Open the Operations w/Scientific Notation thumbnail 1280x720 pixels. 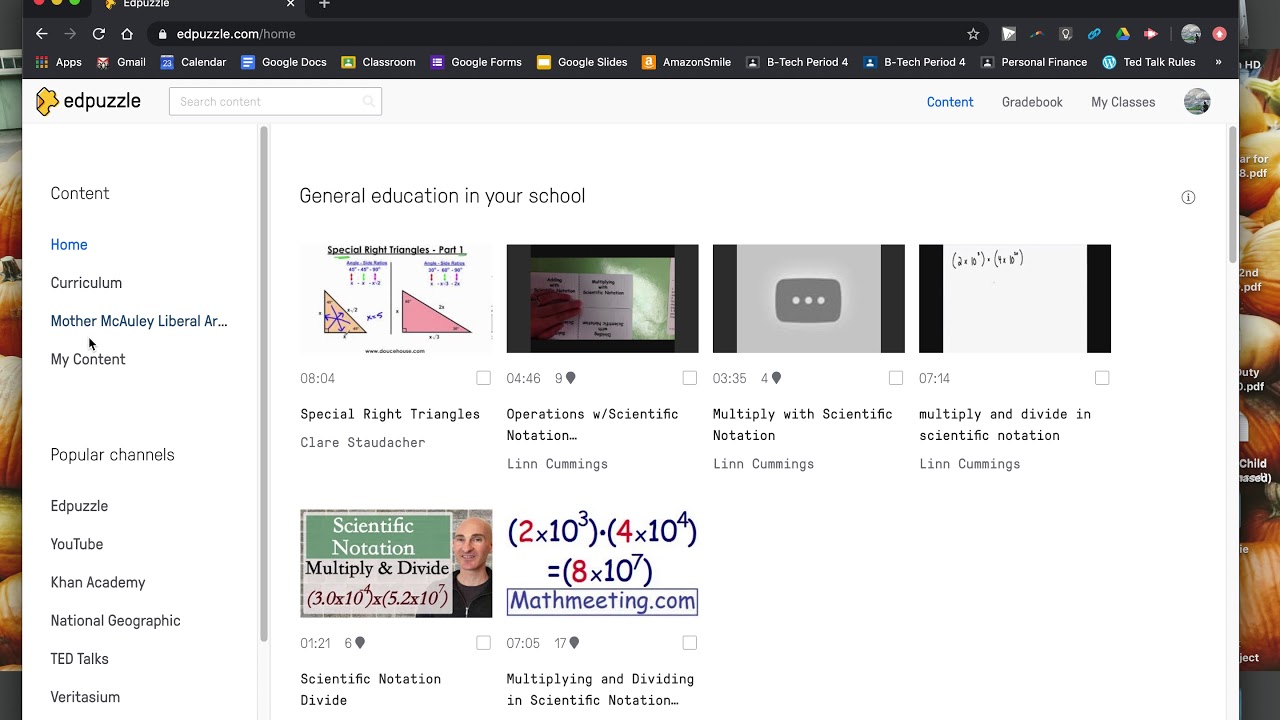click(x=602, y=299)
